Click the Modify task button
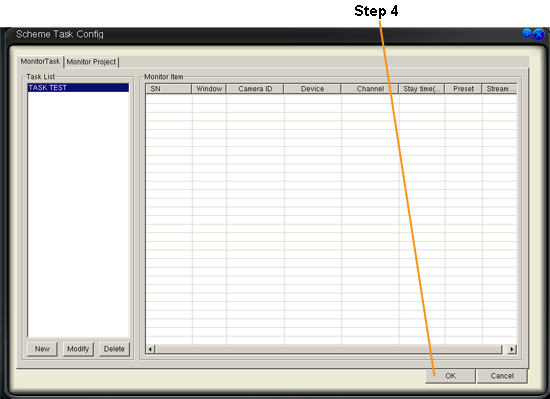 (78, 349)
